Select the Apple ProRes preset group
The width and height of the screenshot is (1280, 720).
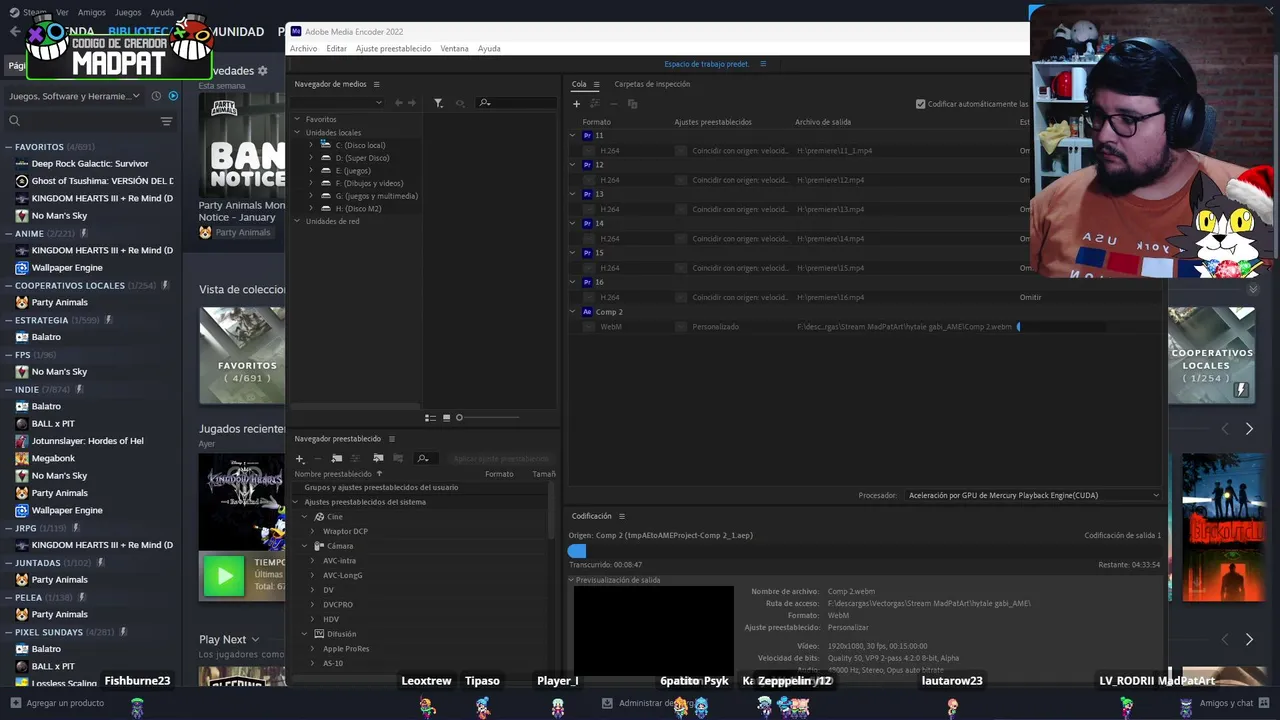click(346, 649)
